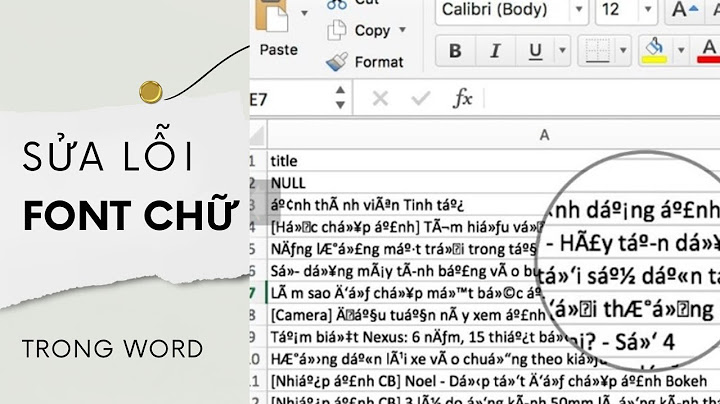Screen dimensions: 720x404
Task: Confirm formula entry with the checkmark
Action: (420, 98)
